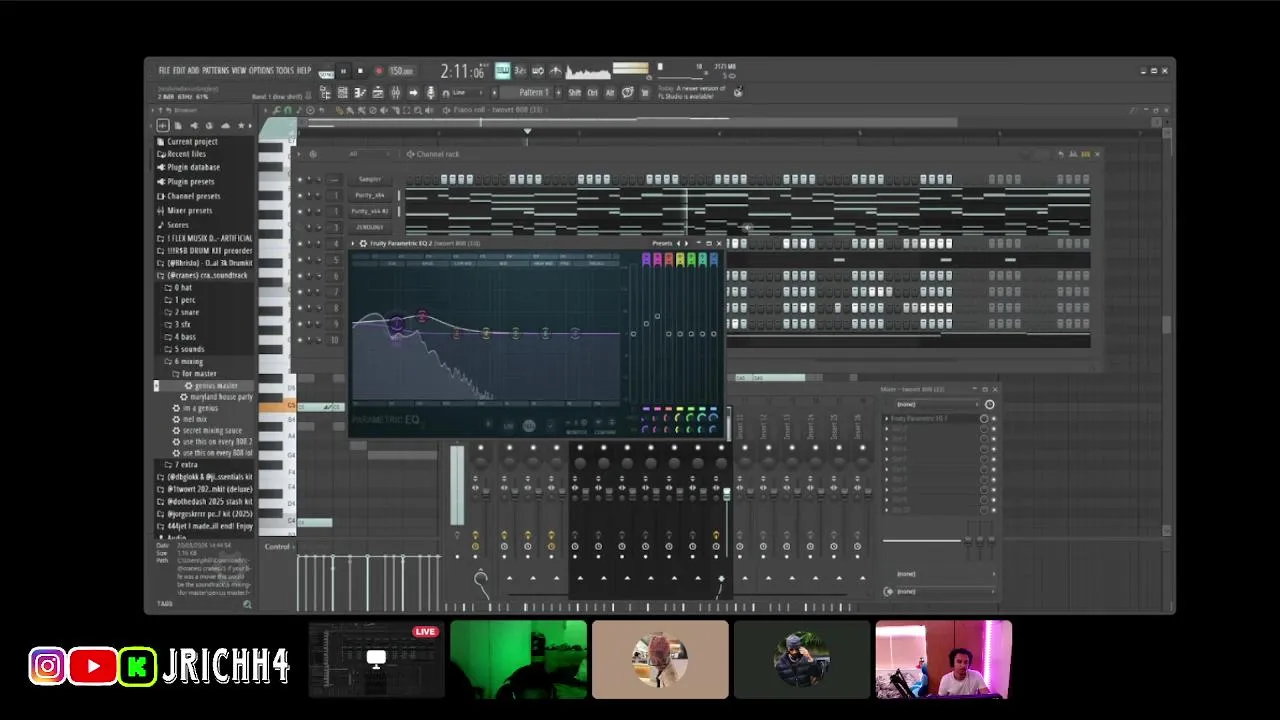Screen dimensions: 1280x720
Task: Open the mixer input '(none)' dropdown
Action: (x=935, y=404)
